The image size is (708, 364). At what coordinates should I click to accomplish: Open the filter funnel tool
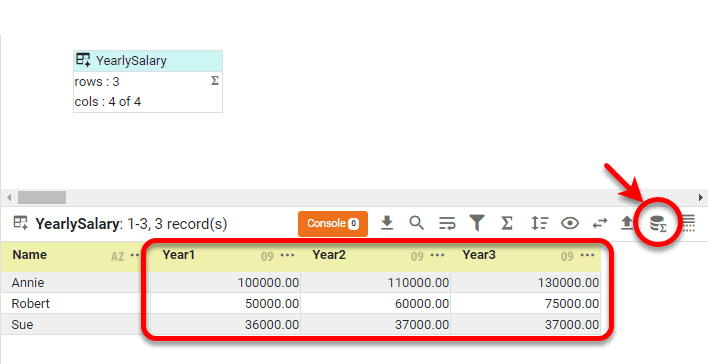(x=477, y=223)
